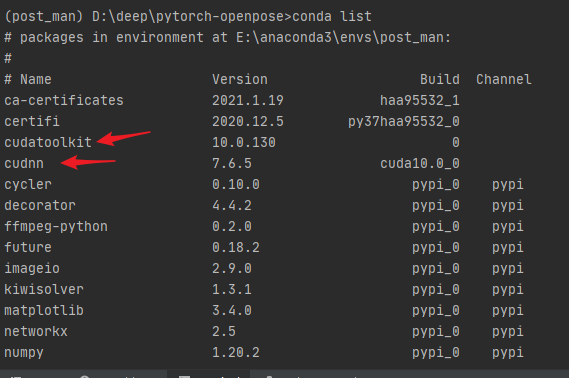Select the 'numpy' package name

click(x=24, y=353)
